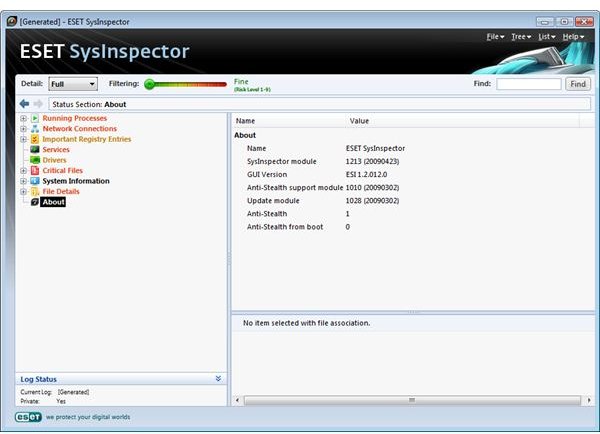Open the List menu

pos(546,37)
